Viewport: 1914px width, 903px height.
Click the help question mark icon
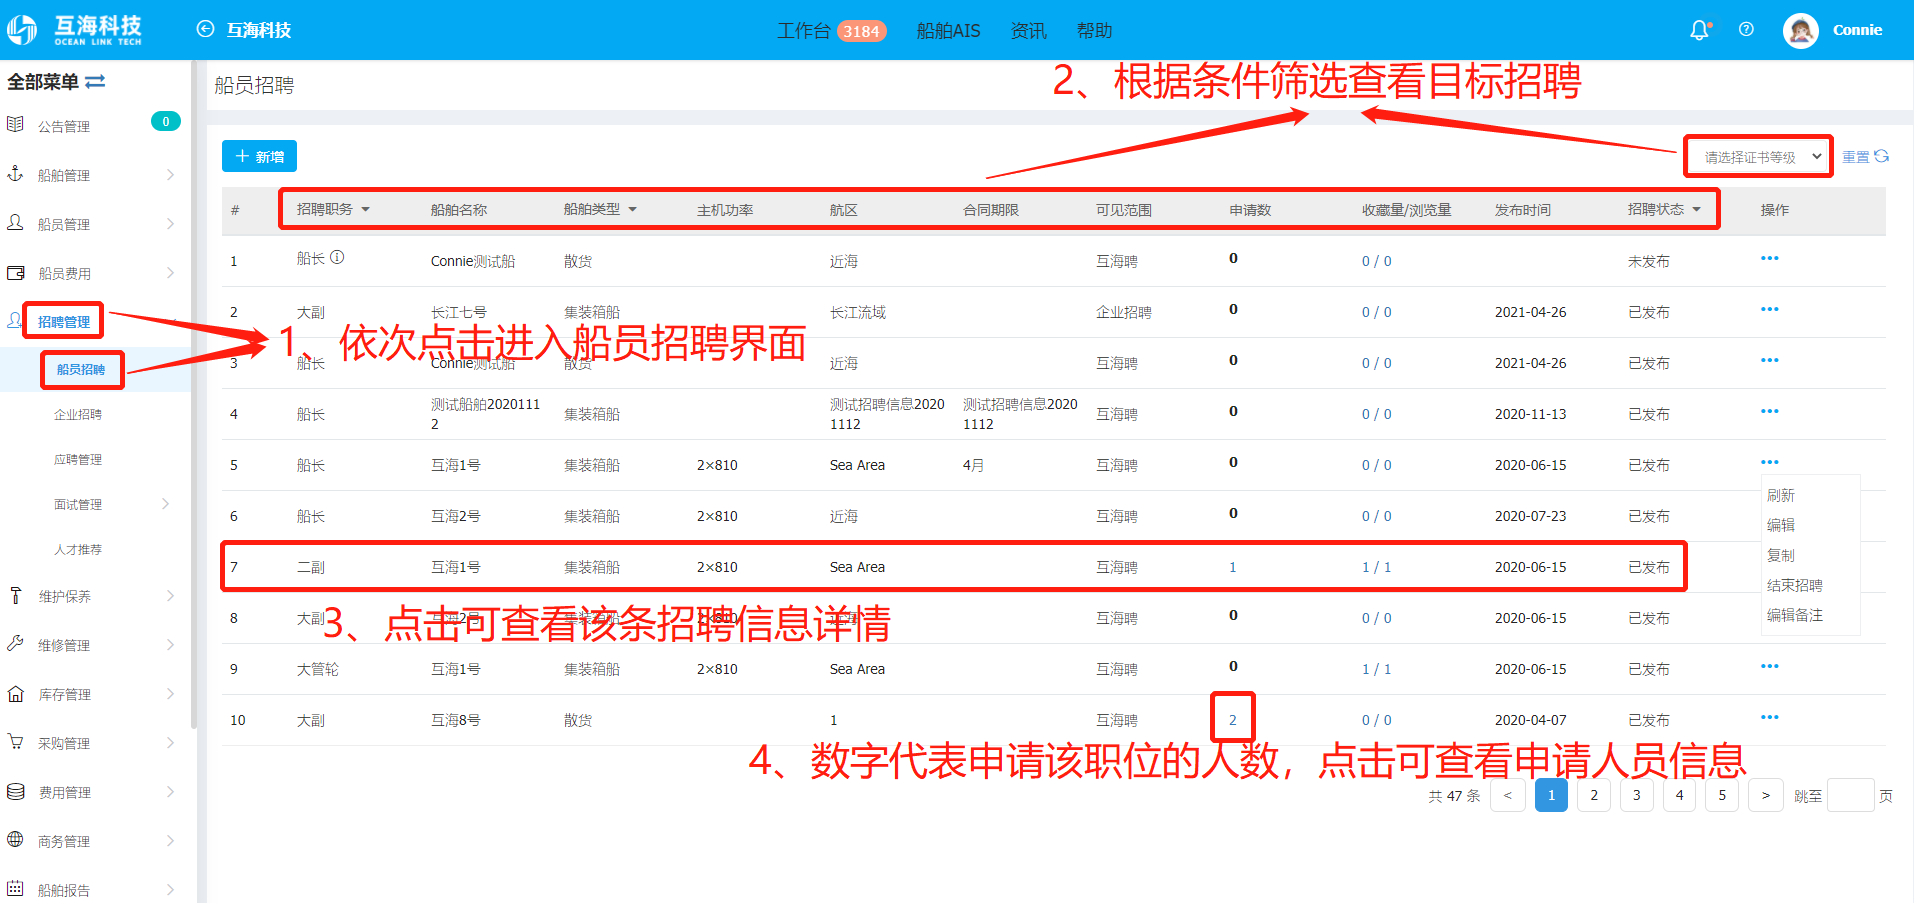(x=1746, y=30)
